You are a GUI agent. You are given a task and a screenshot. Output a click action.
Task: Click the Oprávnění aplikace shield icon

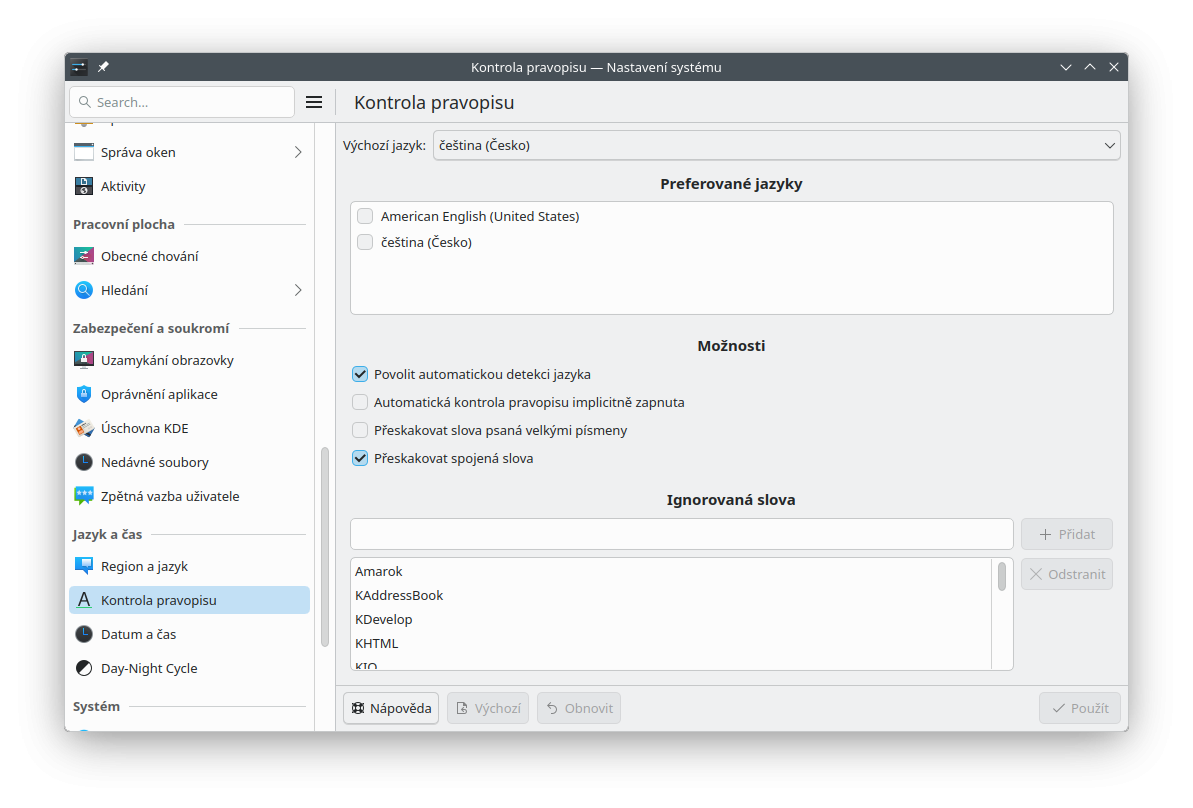[x=84, y=394]
